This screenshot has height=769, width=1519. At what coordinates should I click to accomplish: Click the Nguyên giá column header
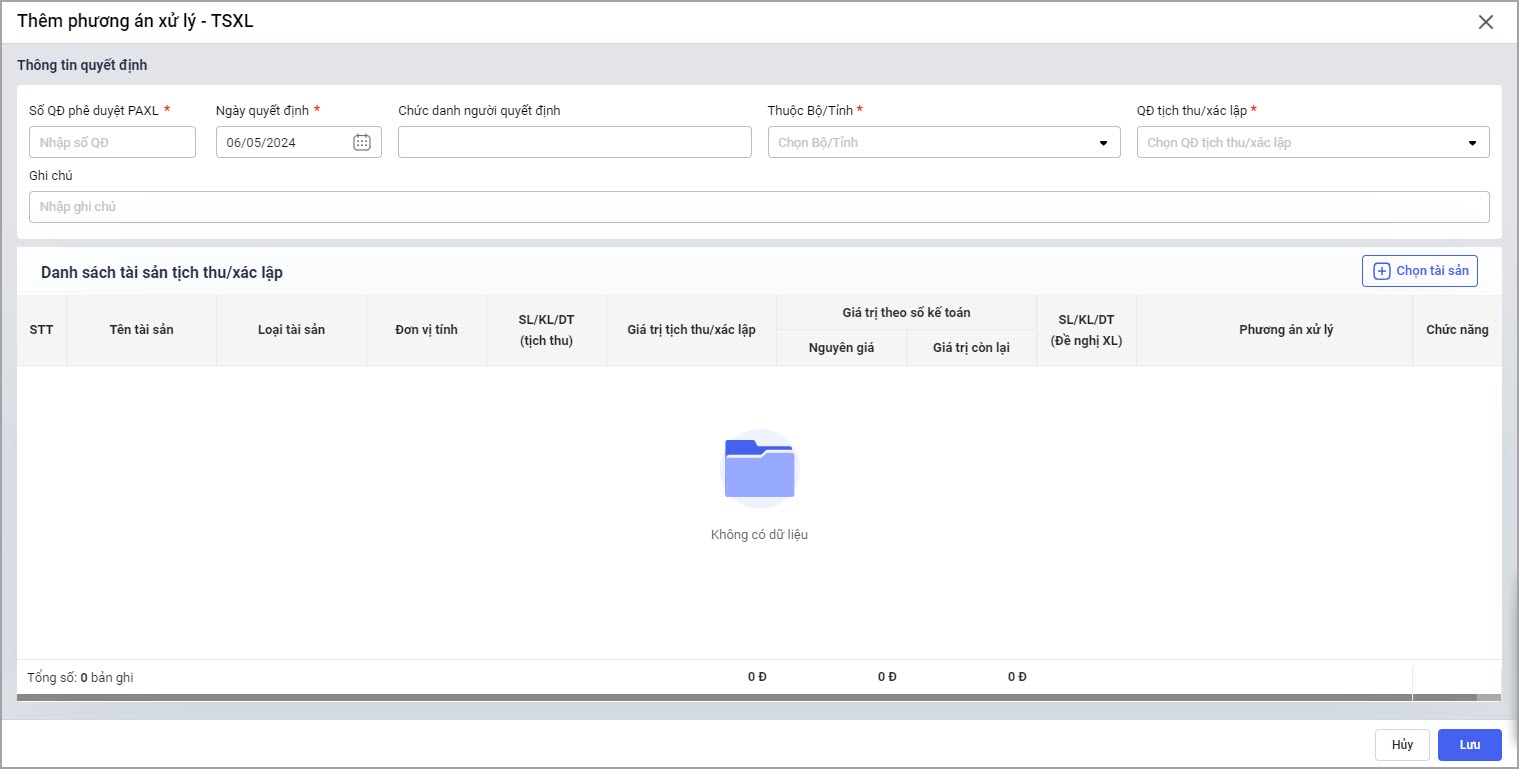[x=841, y=348]
